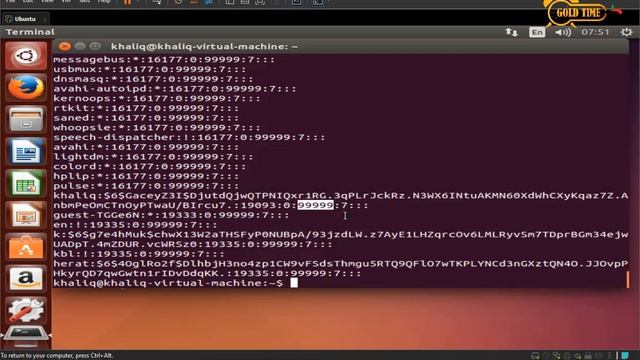Image resolution: width=640 pixels, height=360 pixels.
Task: Open the Files manager launcher icon
Action: point(26,119)
